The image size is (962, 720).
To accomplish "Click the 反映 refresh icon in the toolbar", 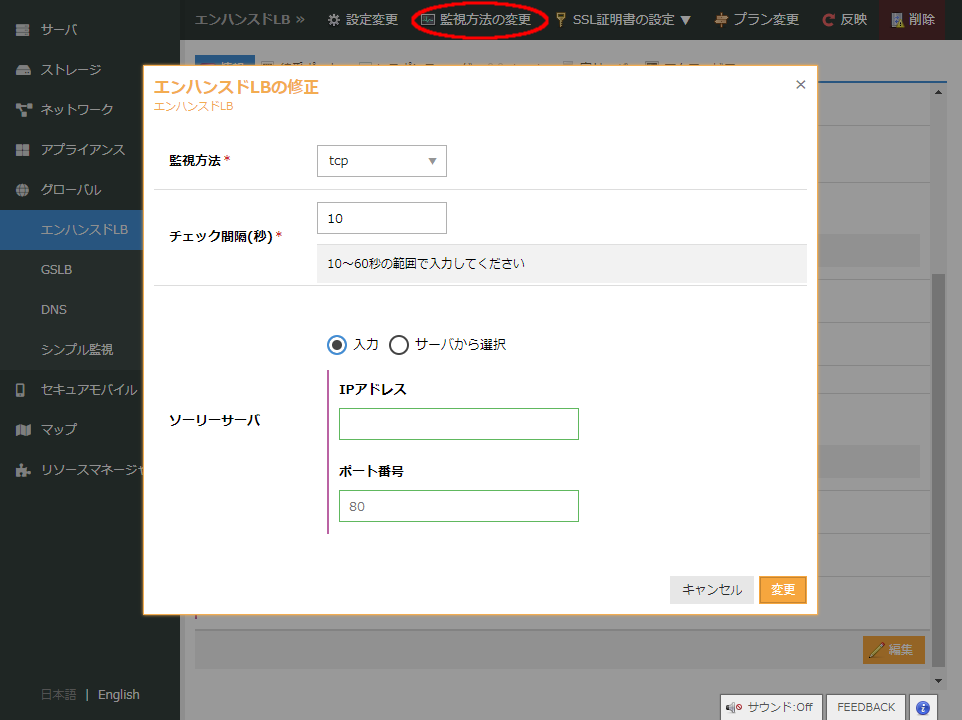I will [828, 19].
